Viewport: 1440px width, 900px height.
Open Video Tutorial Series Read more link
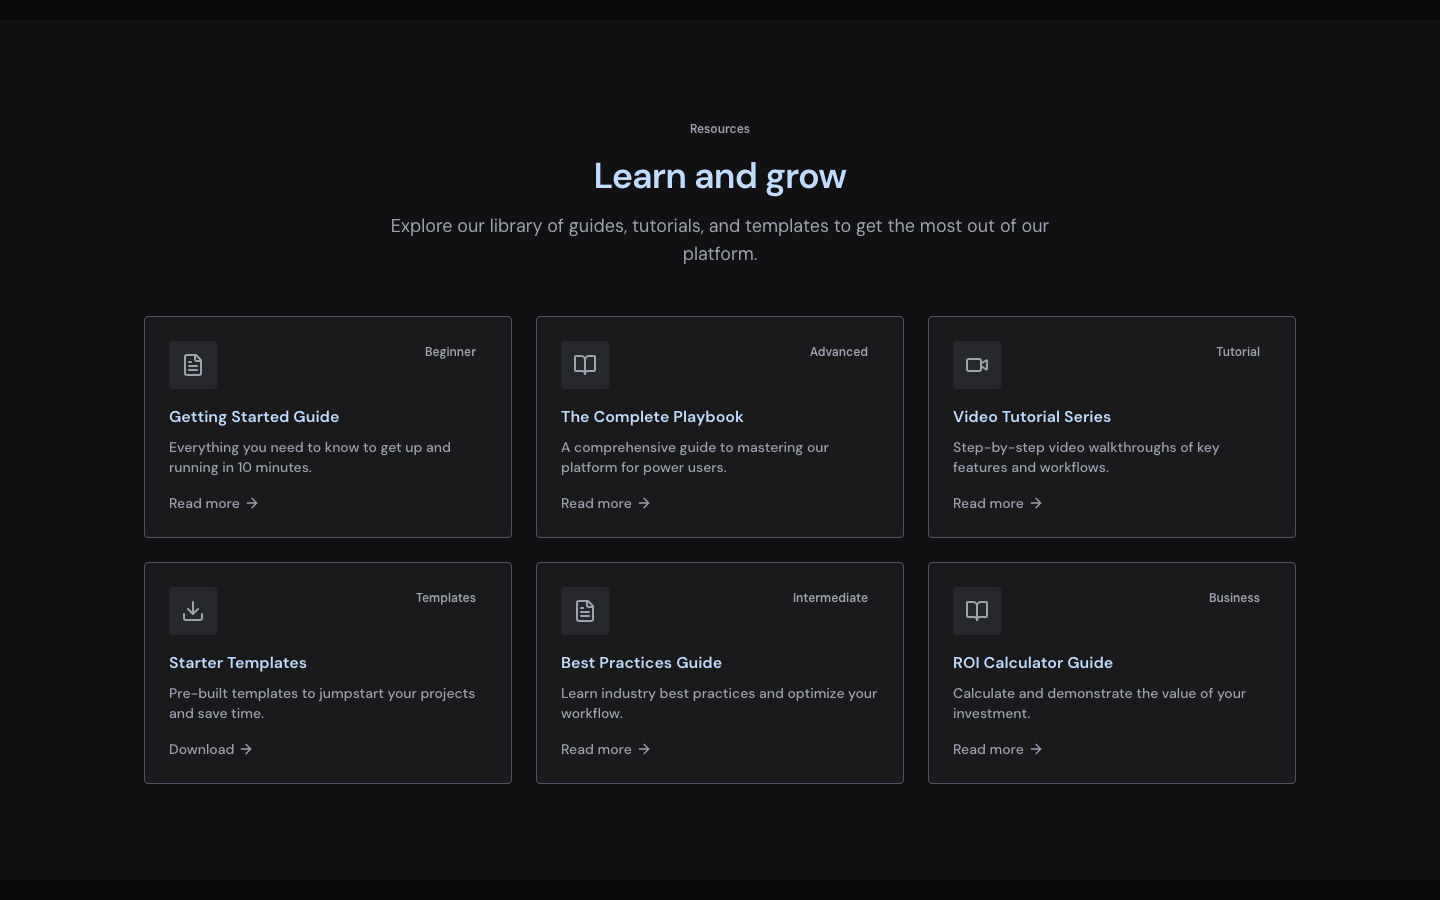coord(988,503)
